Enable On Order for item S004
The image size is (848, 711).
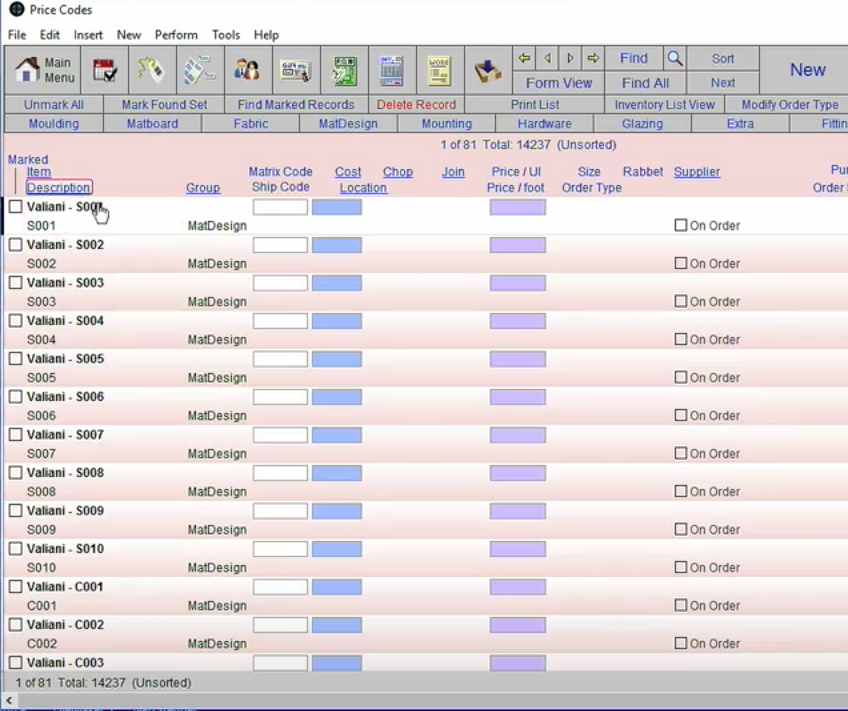click(681, 339)
